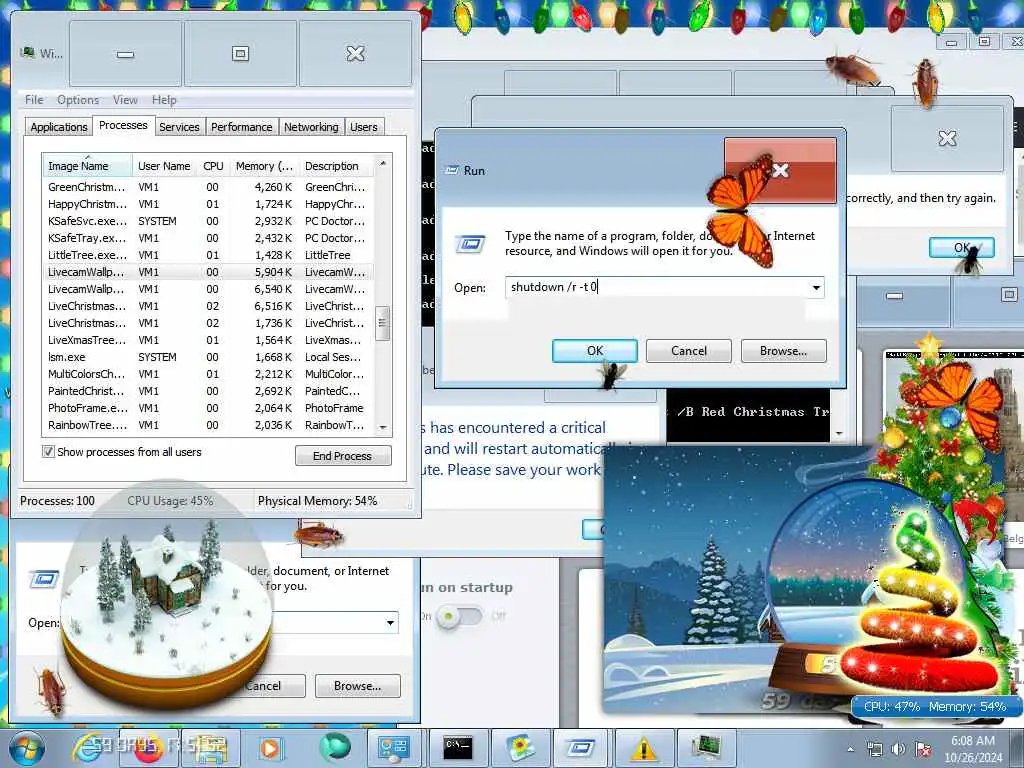Screen dimensions: 1024x768
Task: Click the End Process button
Action: 343,456
